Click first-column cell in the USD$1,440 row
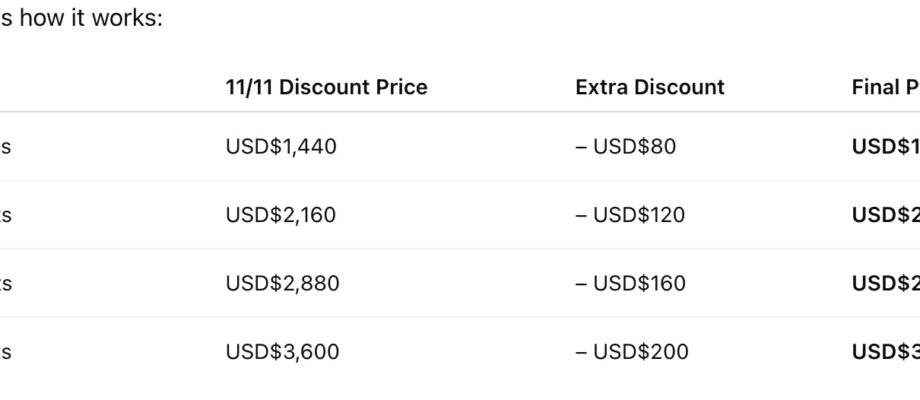The image size is (920, 400). tap(6, 147)
